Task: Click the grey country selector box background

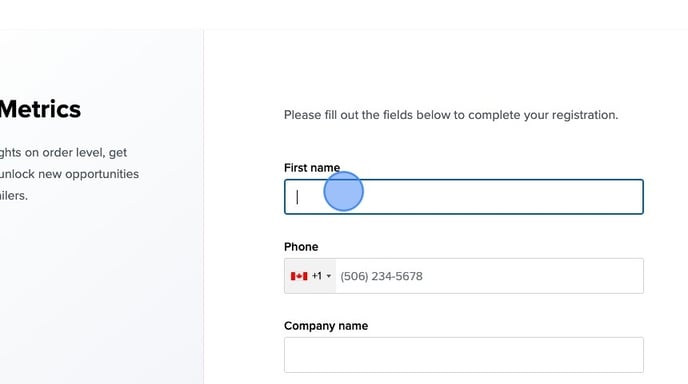Action: tap(310, 276)
